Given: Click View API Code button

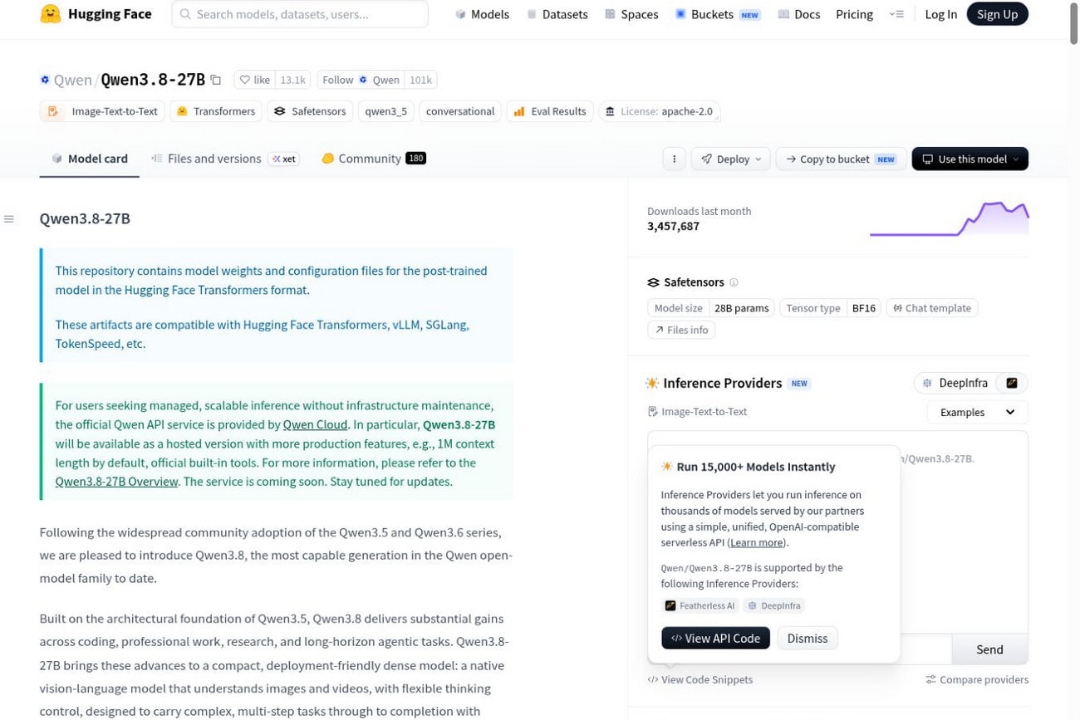Looking at the screenshot, I should 716,639.
